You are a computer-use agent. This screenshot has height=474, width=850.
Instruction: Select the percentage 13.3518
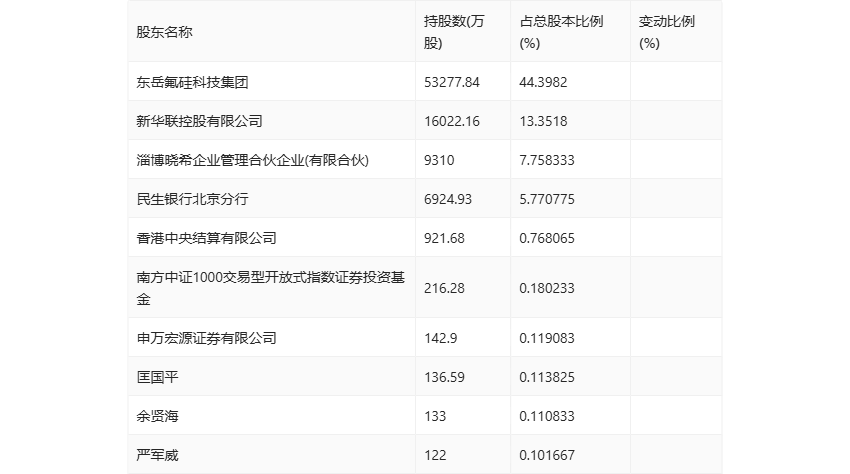[x=543, y=121]
